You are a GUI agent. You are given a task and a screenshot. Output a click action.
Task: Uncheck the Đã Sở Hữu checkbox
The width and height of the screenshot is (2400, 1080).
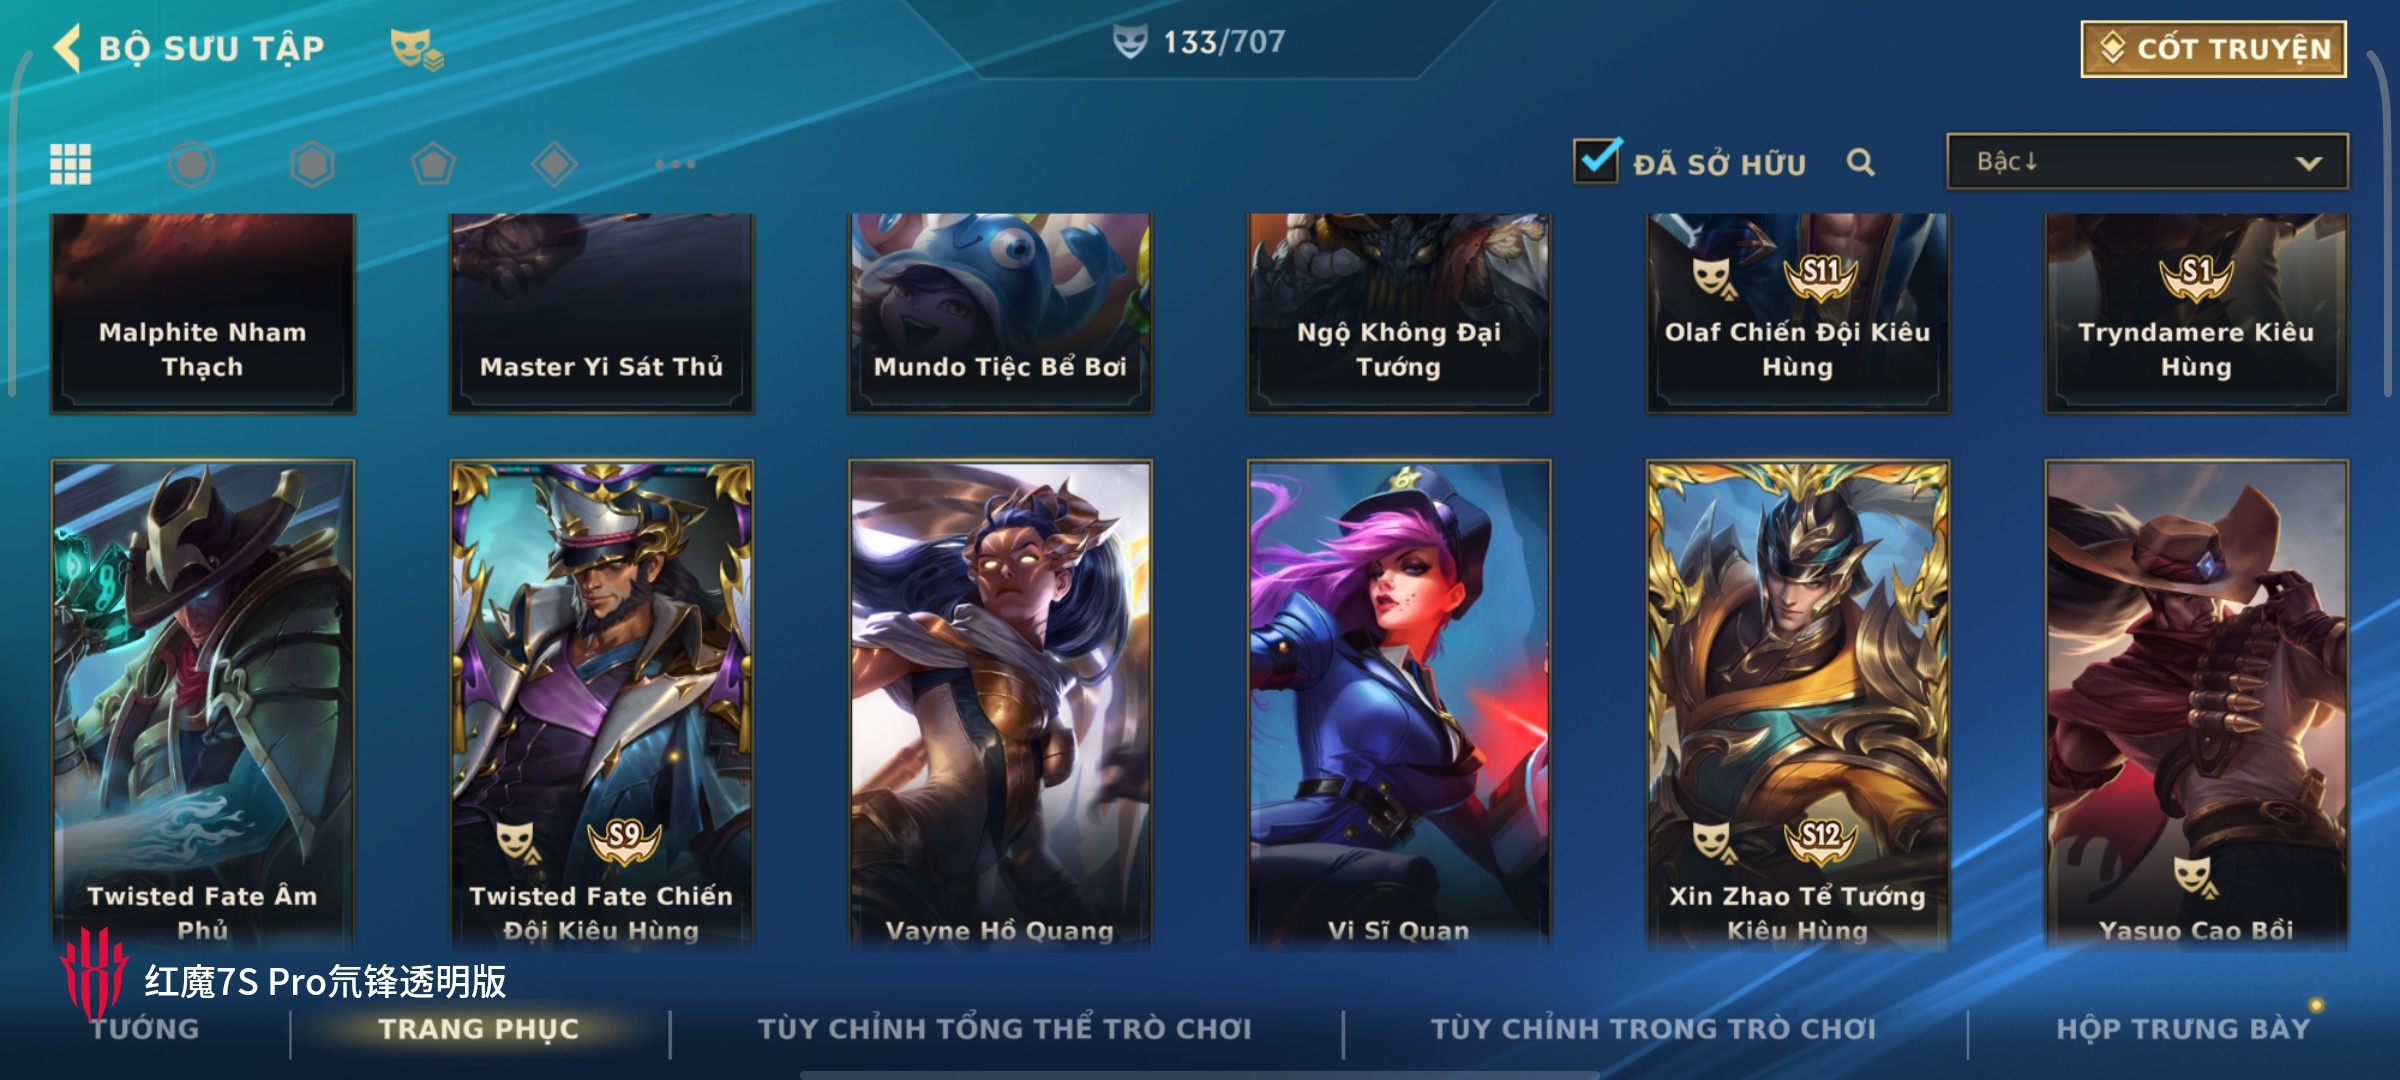1596,160
